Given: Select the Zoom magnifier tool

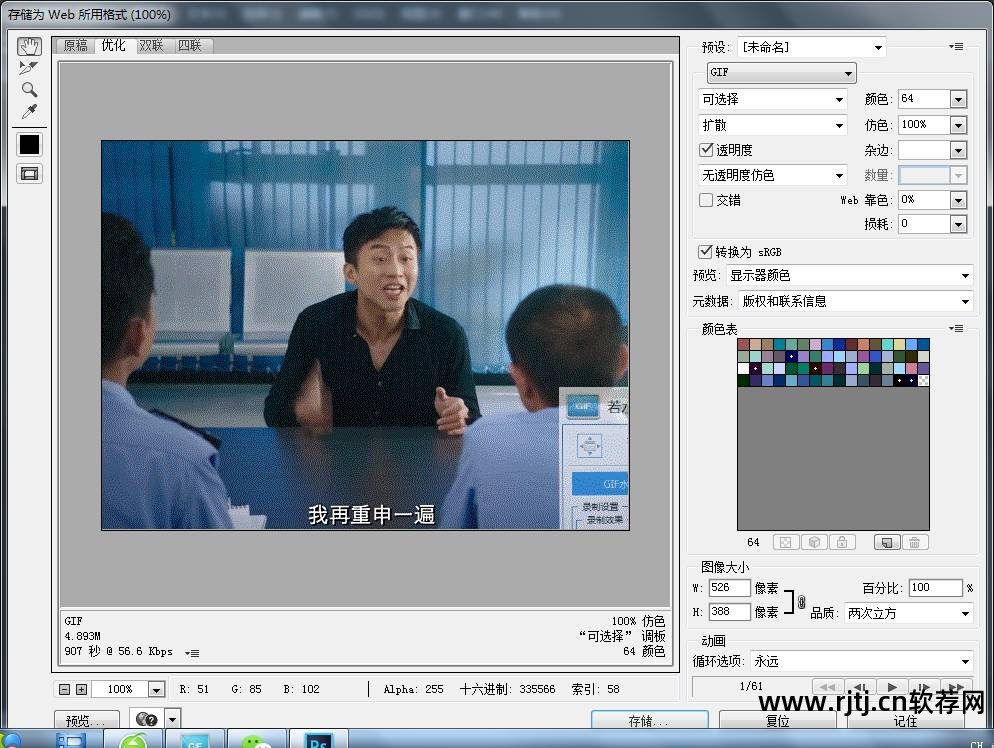Looking at the screenshot, I should coord(30,90).
